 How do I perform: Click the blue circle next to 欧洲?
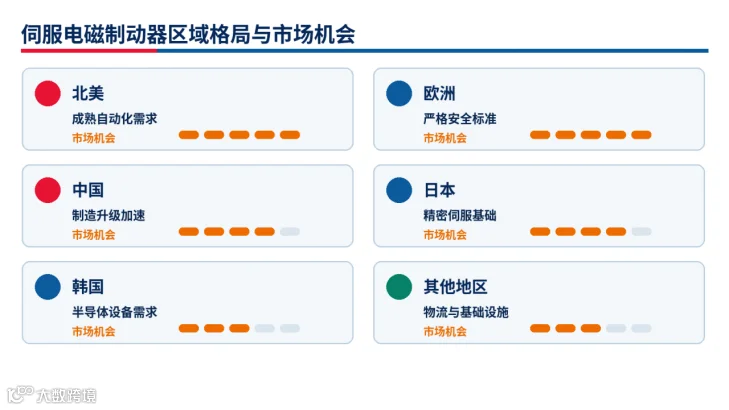399,93
